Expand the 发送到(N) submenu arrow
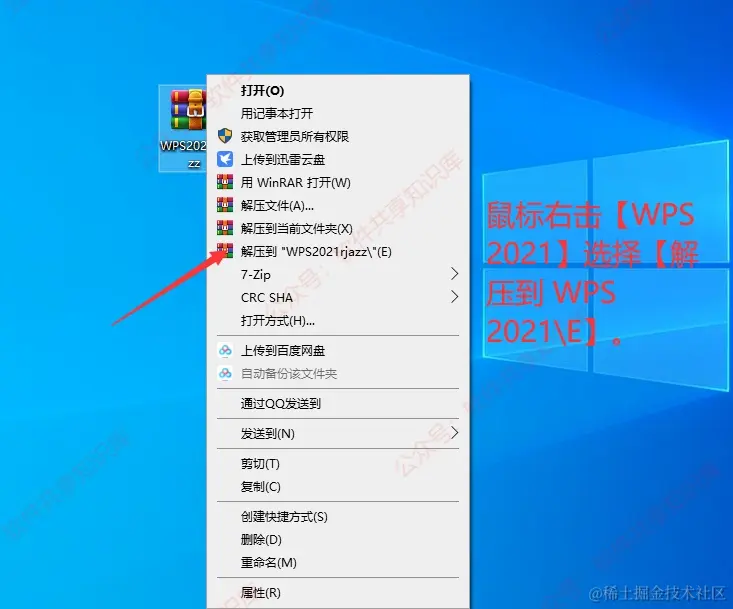This screenshot has width=733, height=609. point(454,433)
